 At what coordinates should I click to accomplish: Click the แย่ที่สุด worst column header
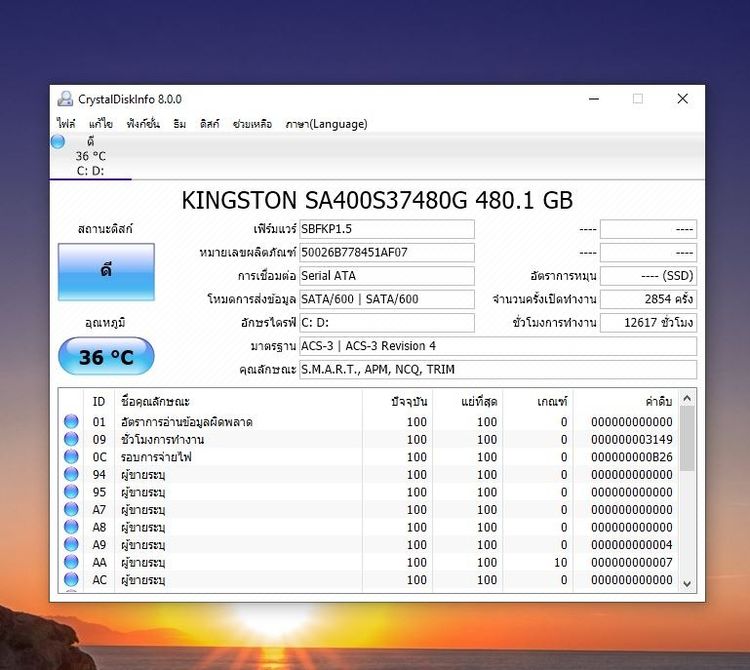click(467, 402)
